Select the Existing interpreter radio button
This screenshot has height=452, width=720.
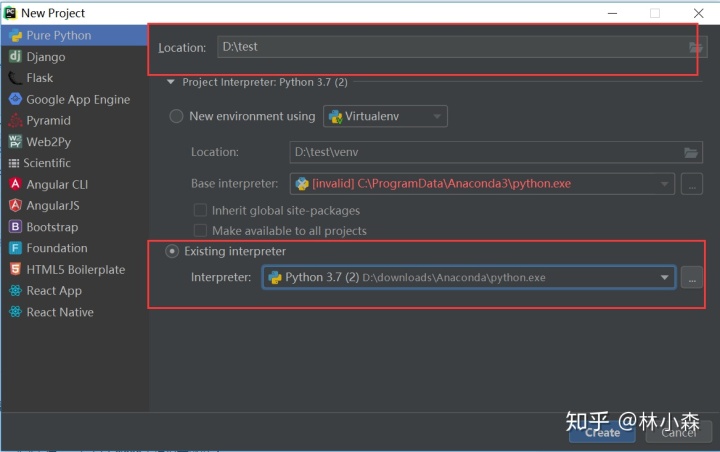(172, 251)
